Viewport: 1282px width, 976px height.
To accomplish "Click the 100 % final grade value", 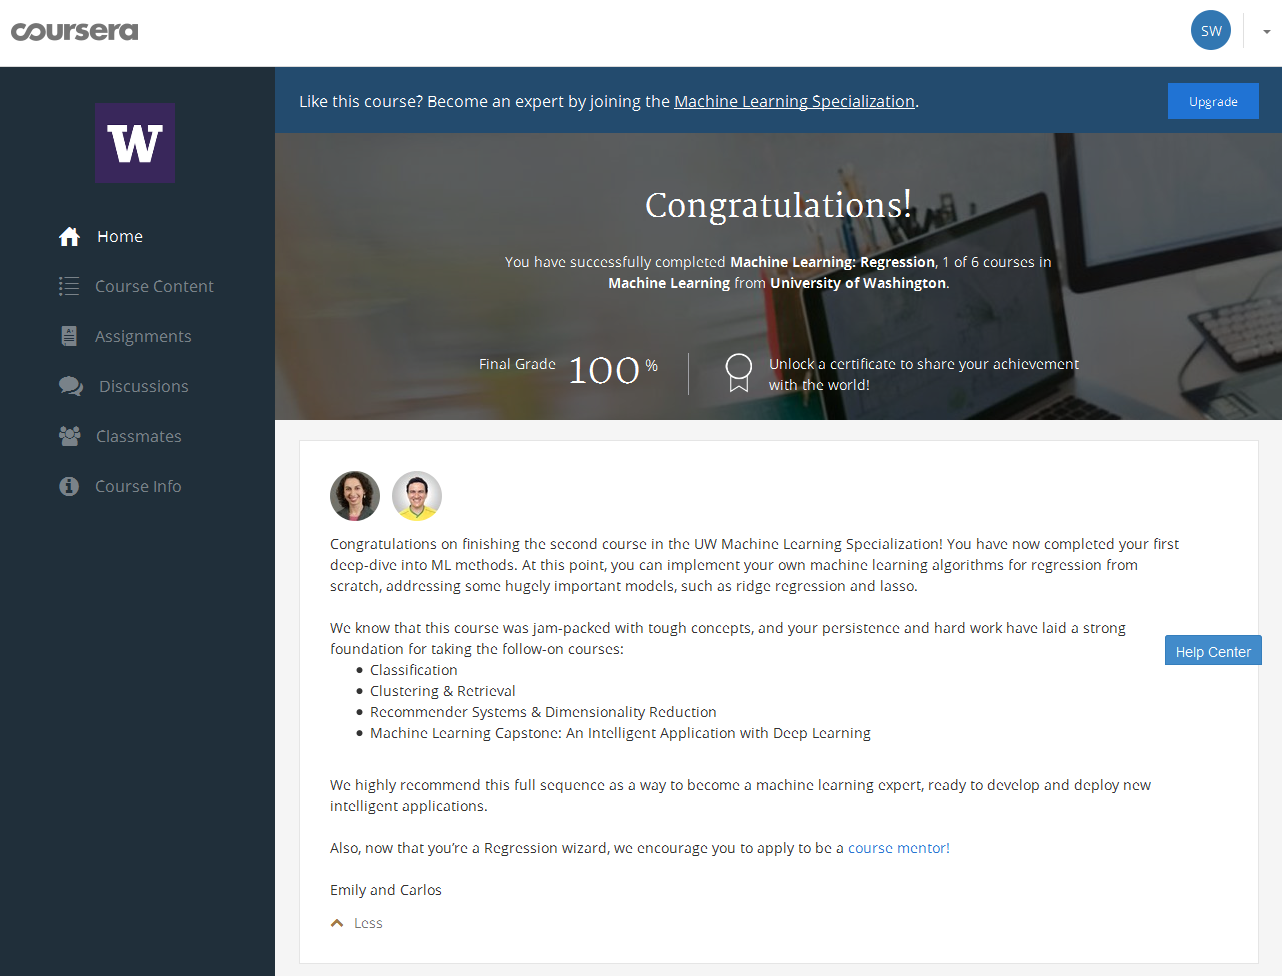I will click(613, 370).
